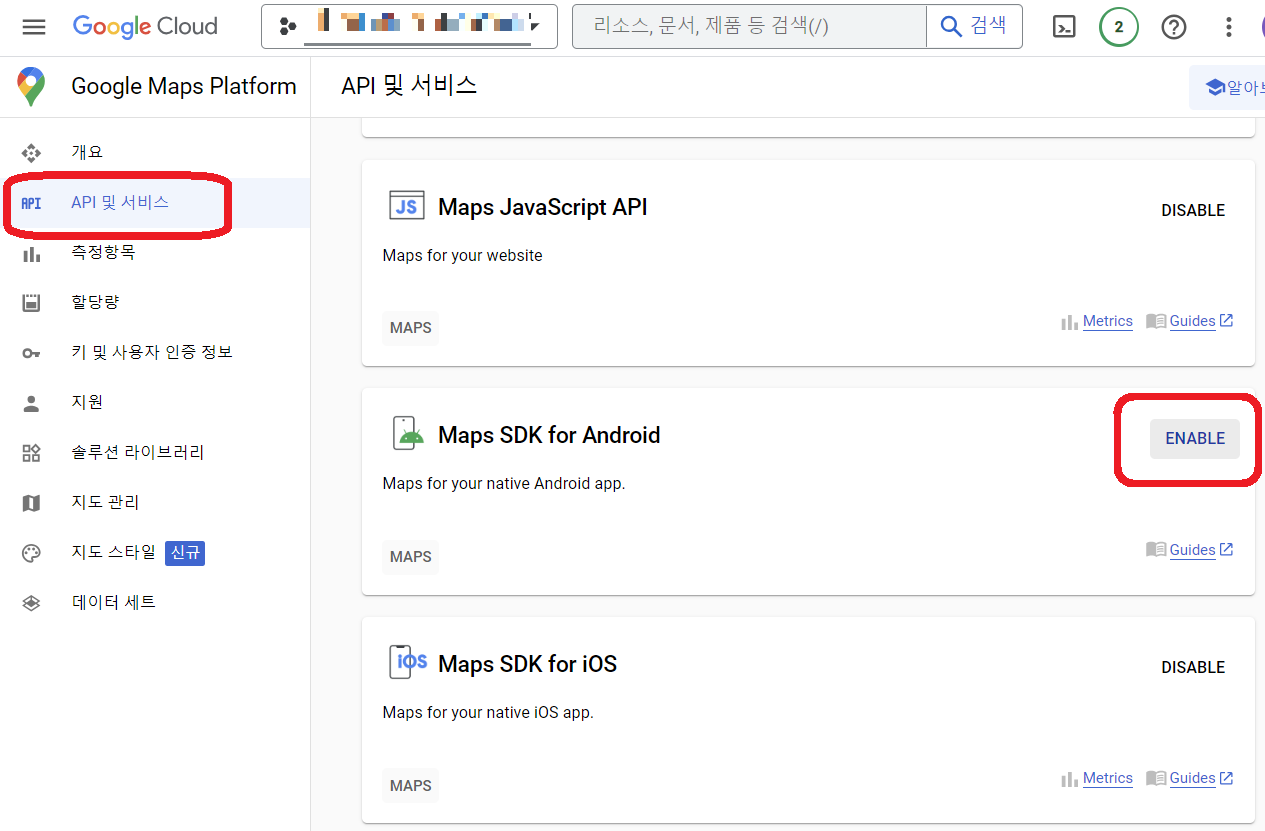This screenshot has height=831, width=1265.
Task: Click the 할당량 sidebar icon
Action: tap(31, 303)
